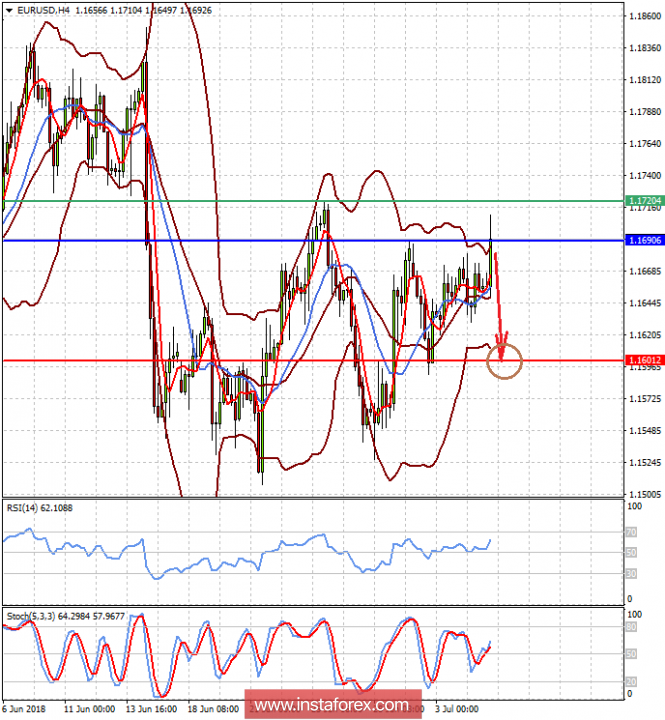This screenshot has width=665, height=720.
Task: Select the green 1.17204 price label
Action: [645, 201]
